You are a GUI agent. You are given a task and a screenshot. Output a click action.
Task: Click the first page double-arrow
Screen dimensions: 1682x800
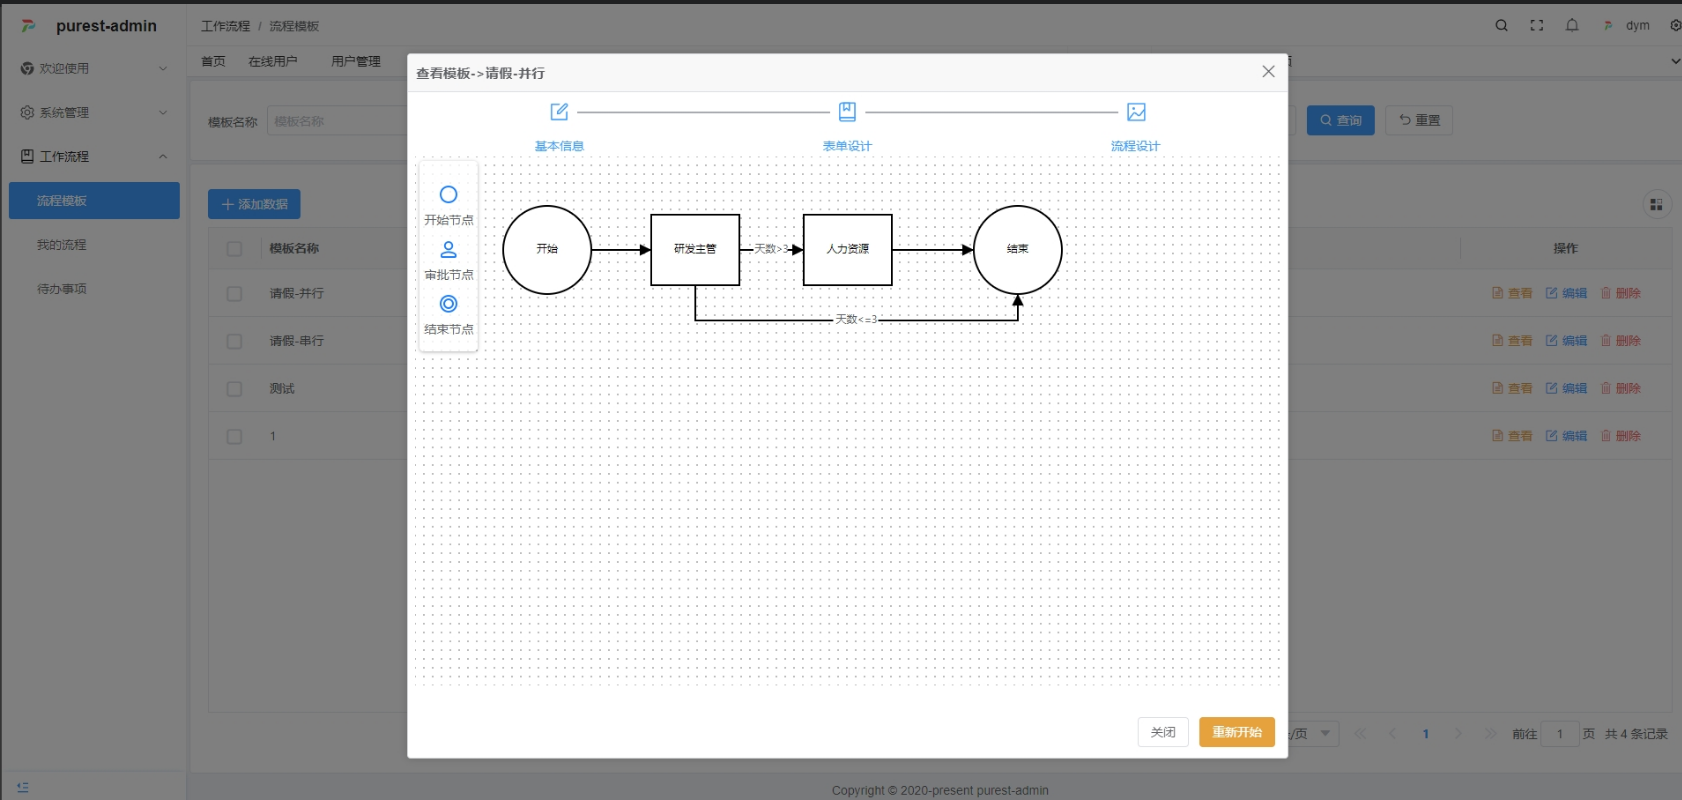click(x=1360, y=734)
